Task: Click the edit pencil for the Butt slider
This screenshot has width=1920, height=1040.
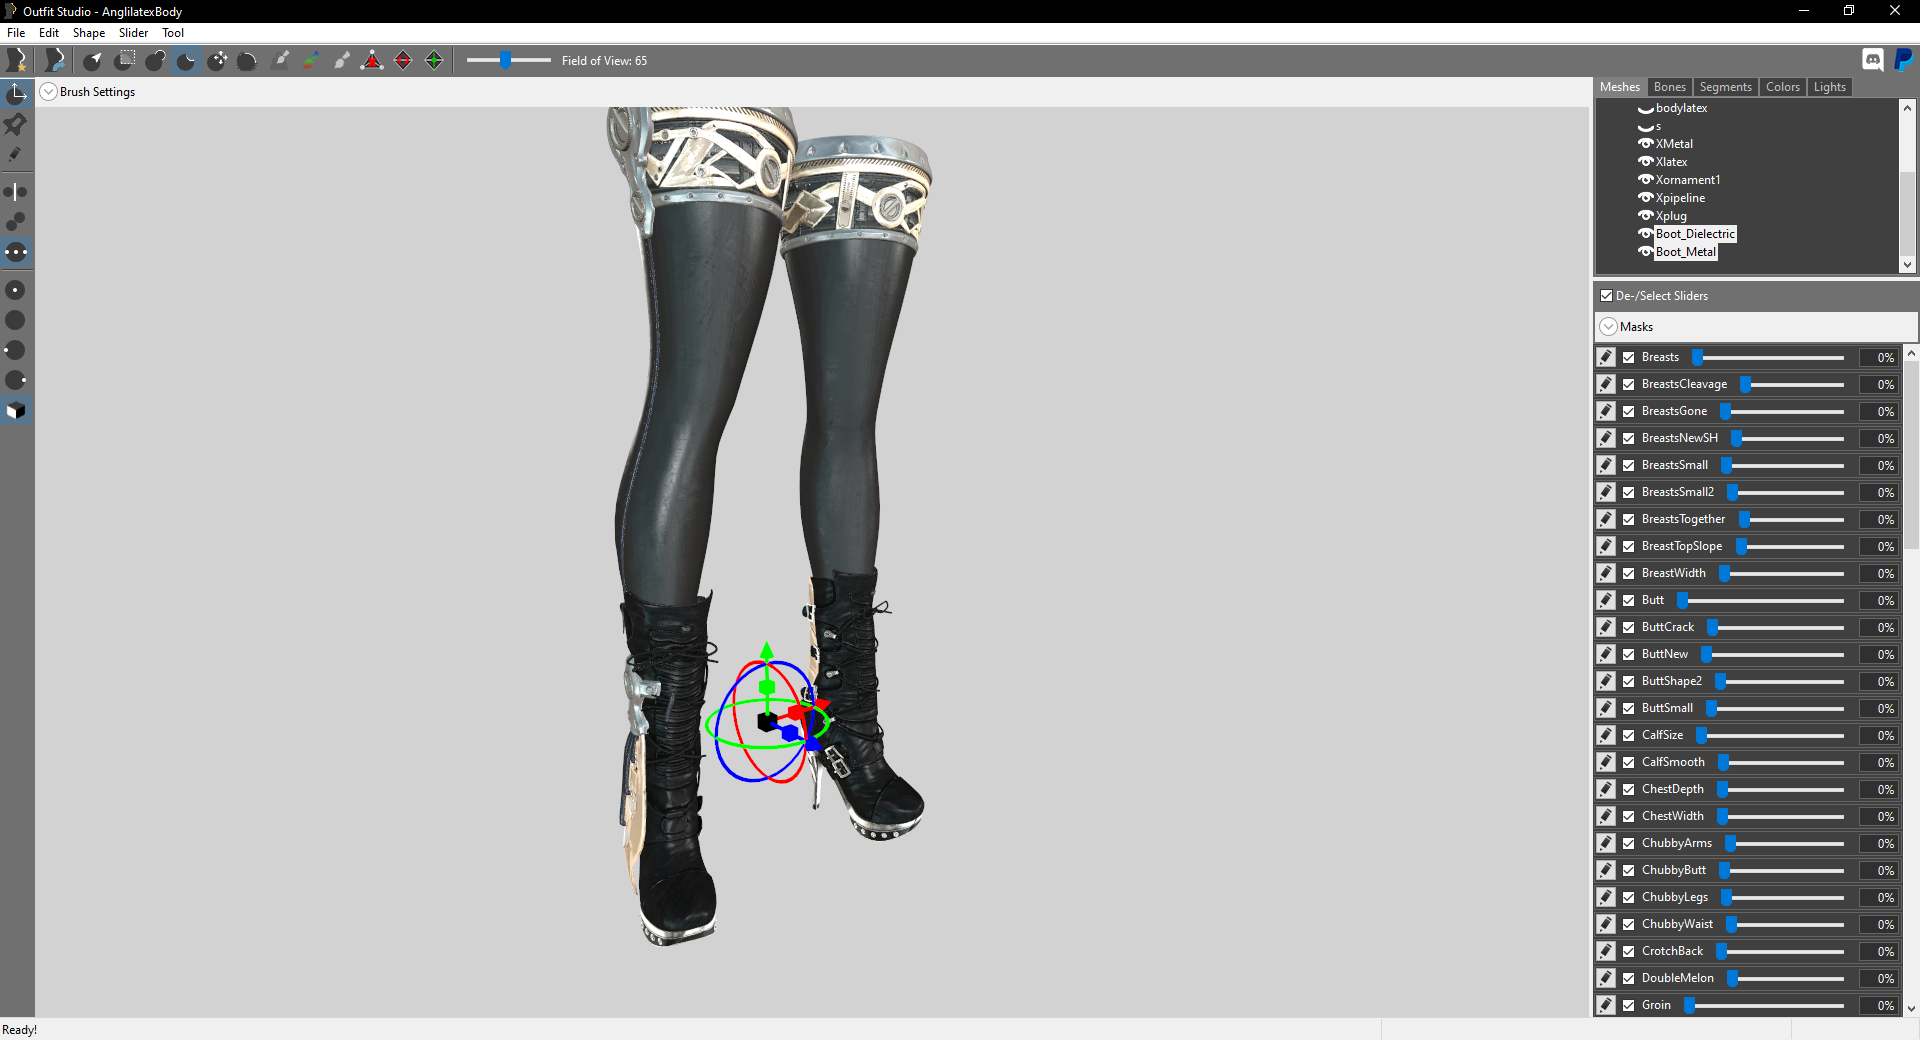Action: (1606, 600)
